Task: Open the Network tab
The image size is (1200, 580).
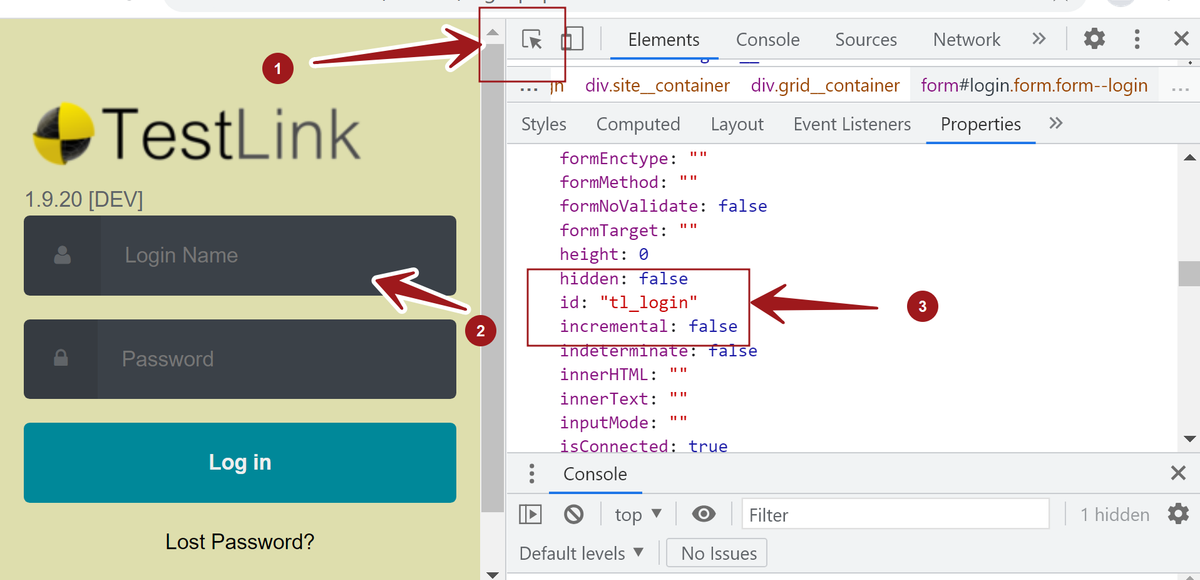Action: [967, 40]
